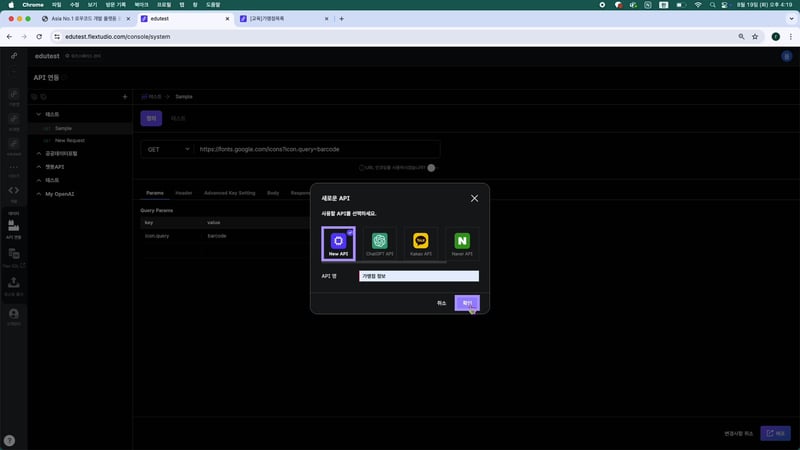
Task: Pick the Kakao API icon
Action: [x=421, y=243]
